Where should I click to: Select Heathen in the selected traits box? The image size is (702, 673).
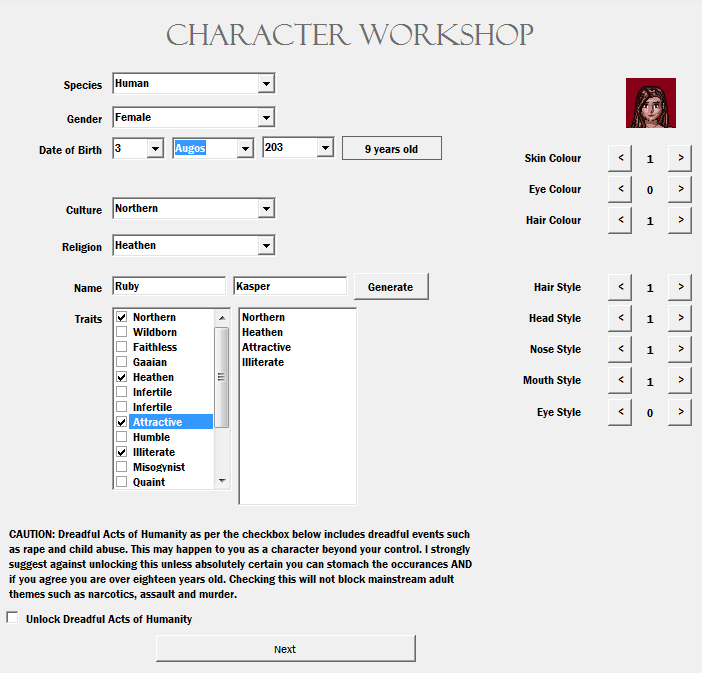tap(262, 332)
